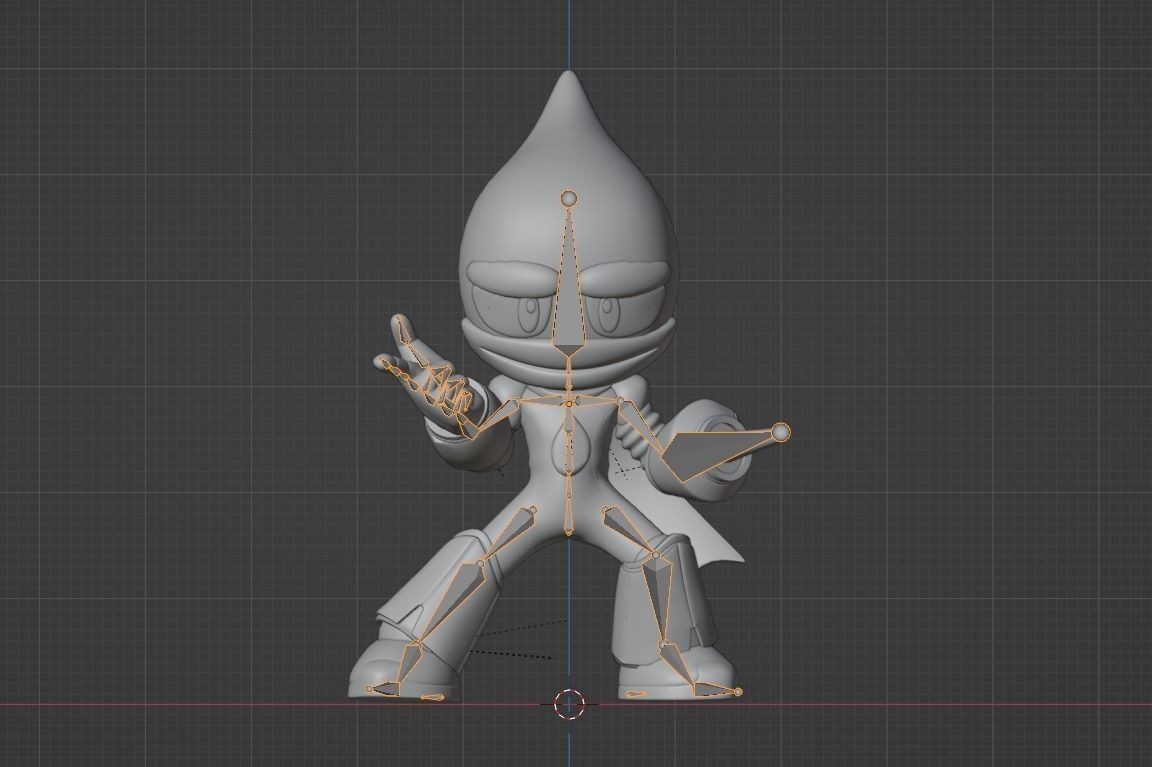This screenshot has height=767, width=1152.
Task: Click the sphere joint at the cannon bone's tip
Action: point(781,432)
